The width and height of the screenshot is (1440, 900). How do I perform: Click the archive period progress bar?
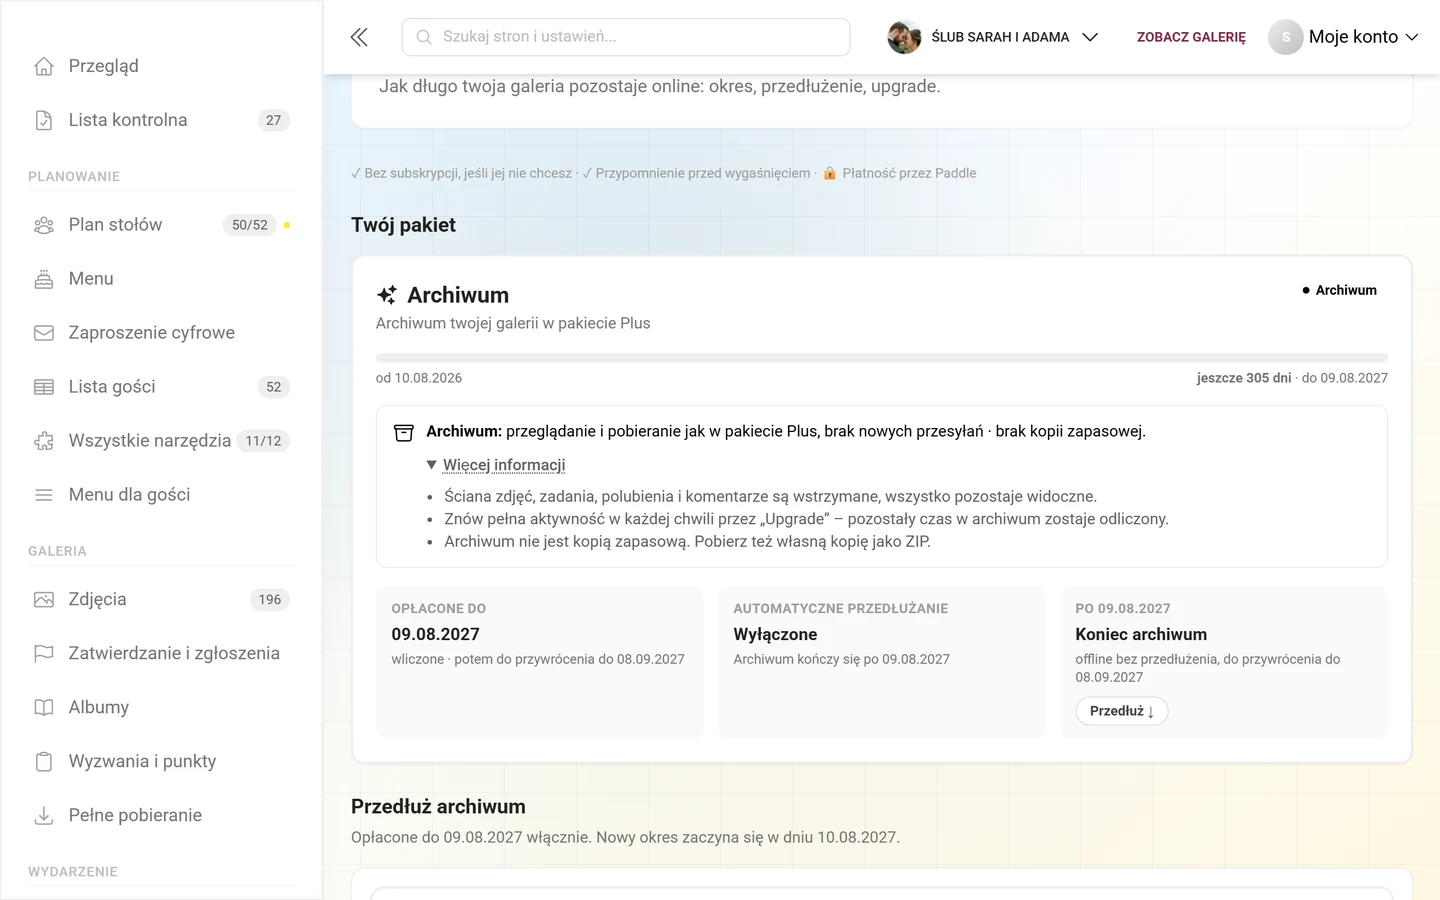pos(882,358)
